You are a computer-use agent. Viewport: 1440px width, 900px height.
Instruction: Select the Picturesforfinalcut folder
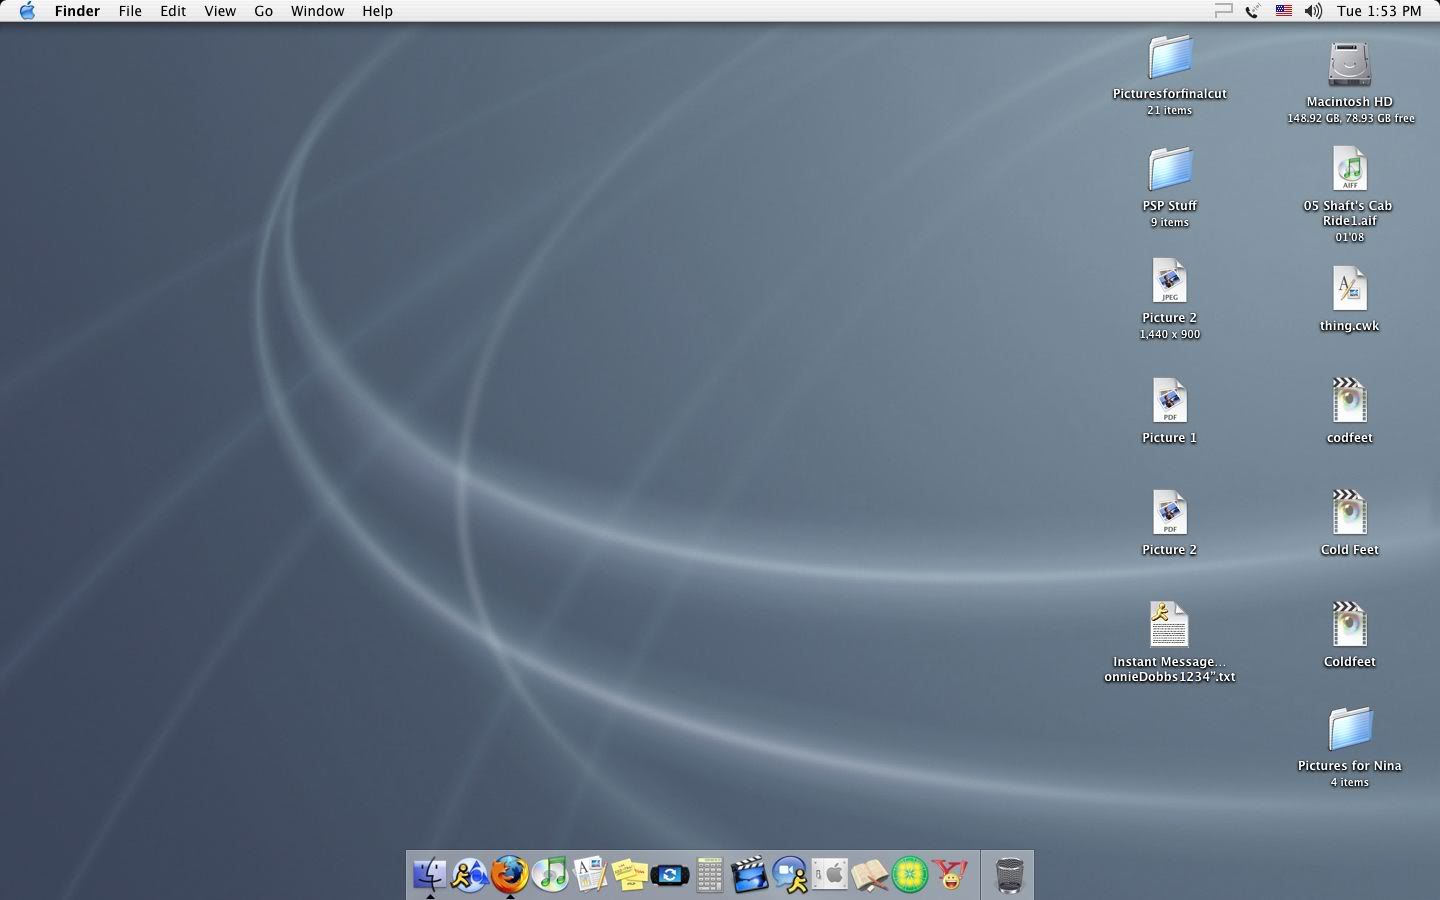[1170, 58]
